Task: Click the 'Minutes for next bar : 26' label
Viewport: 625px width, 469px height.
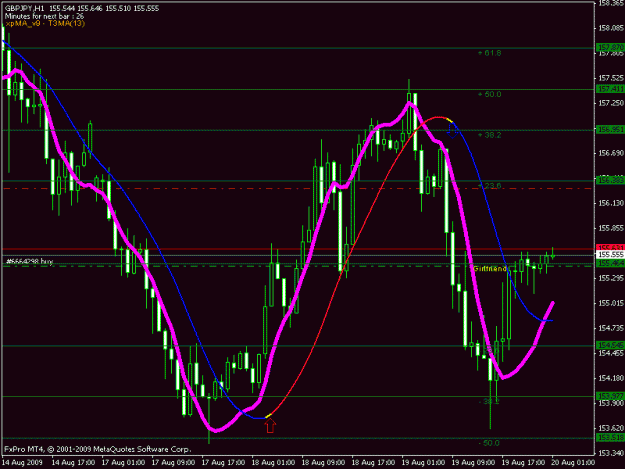Action: (x=44, y=16)
